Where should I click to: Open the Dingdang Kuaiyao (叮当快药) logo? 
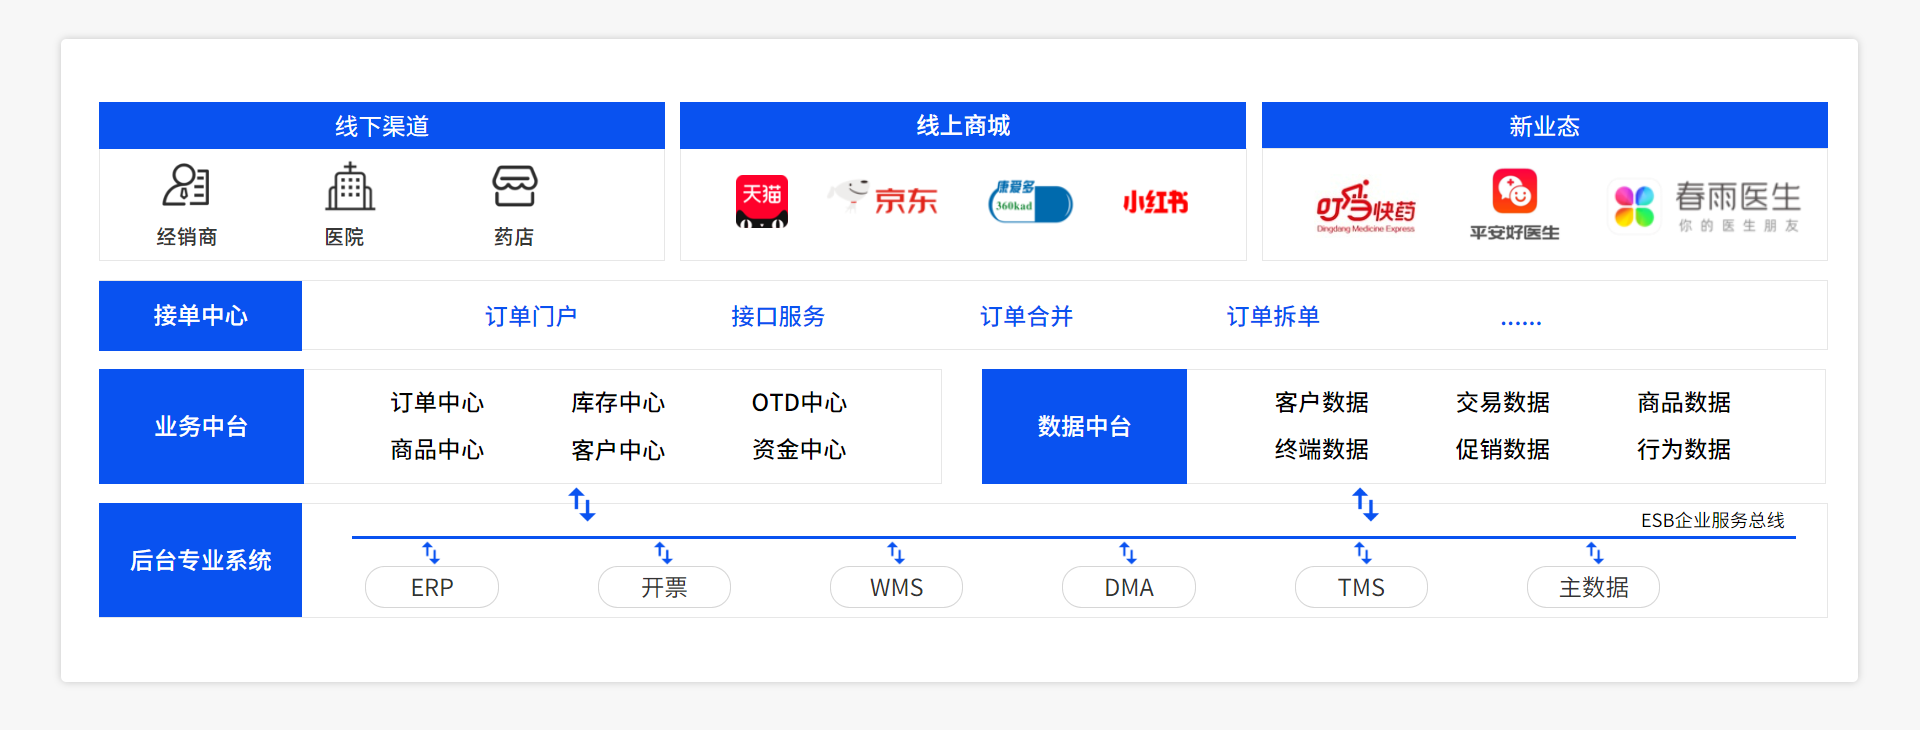point(1366,207)
